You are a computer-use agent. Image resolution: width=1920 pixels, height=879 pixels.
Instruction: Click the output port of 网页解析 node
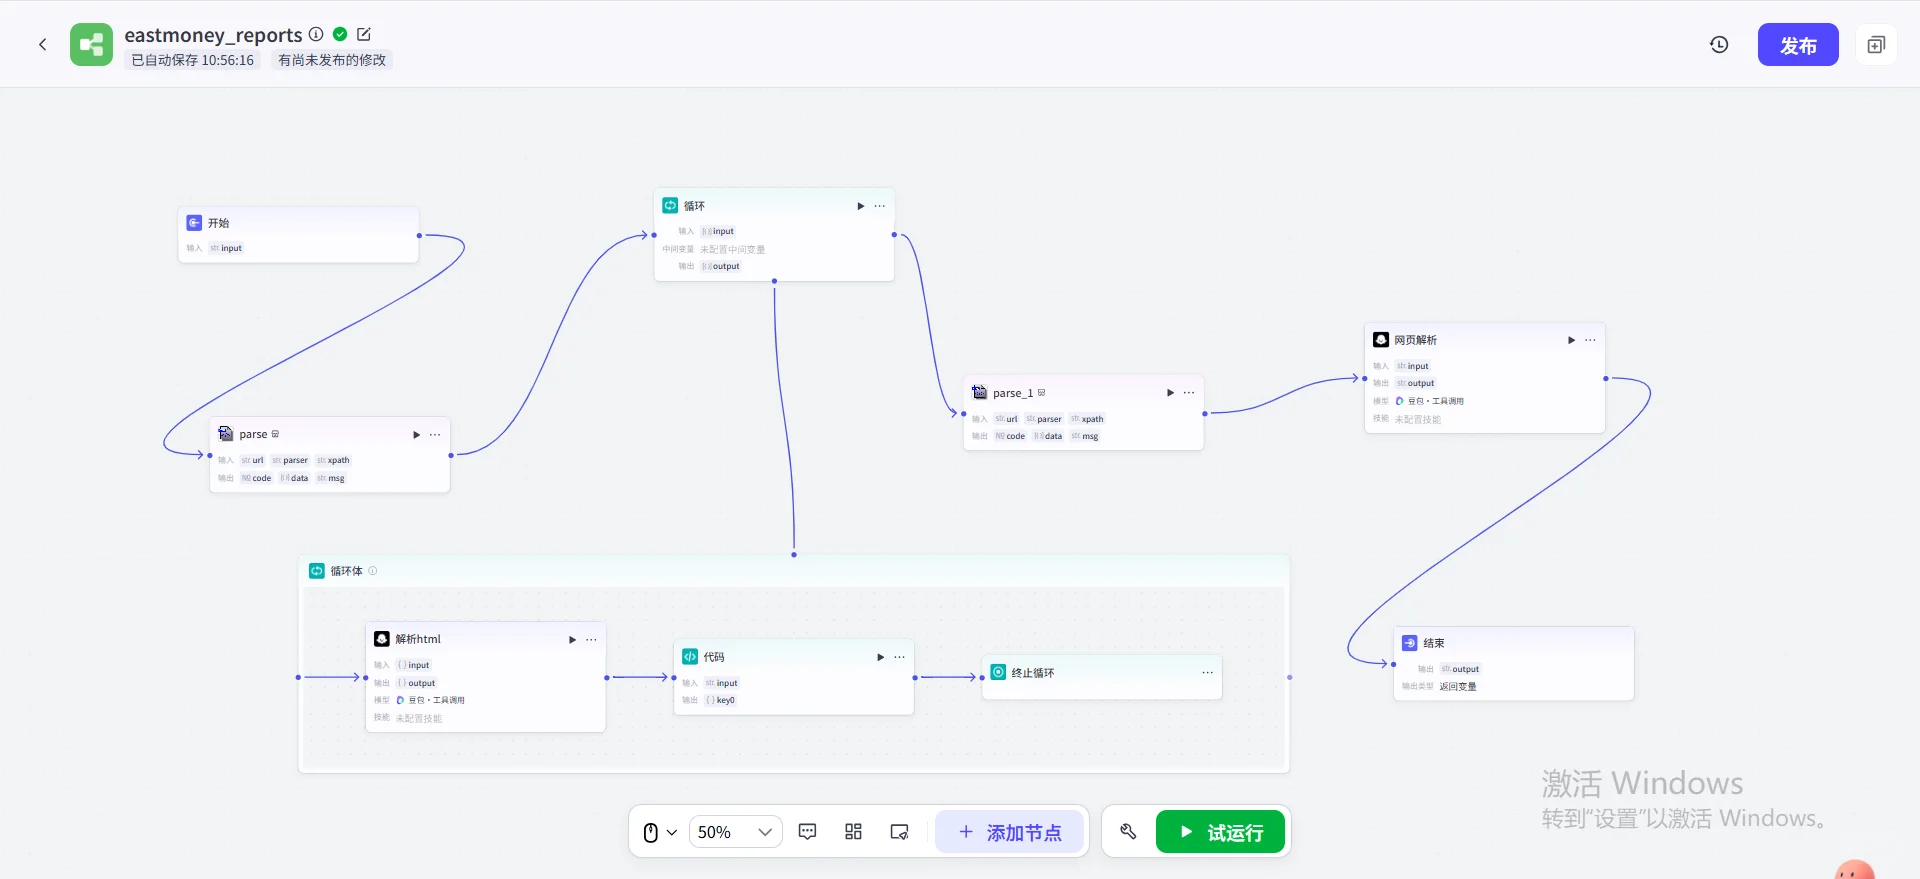[x=1606, y=379]
